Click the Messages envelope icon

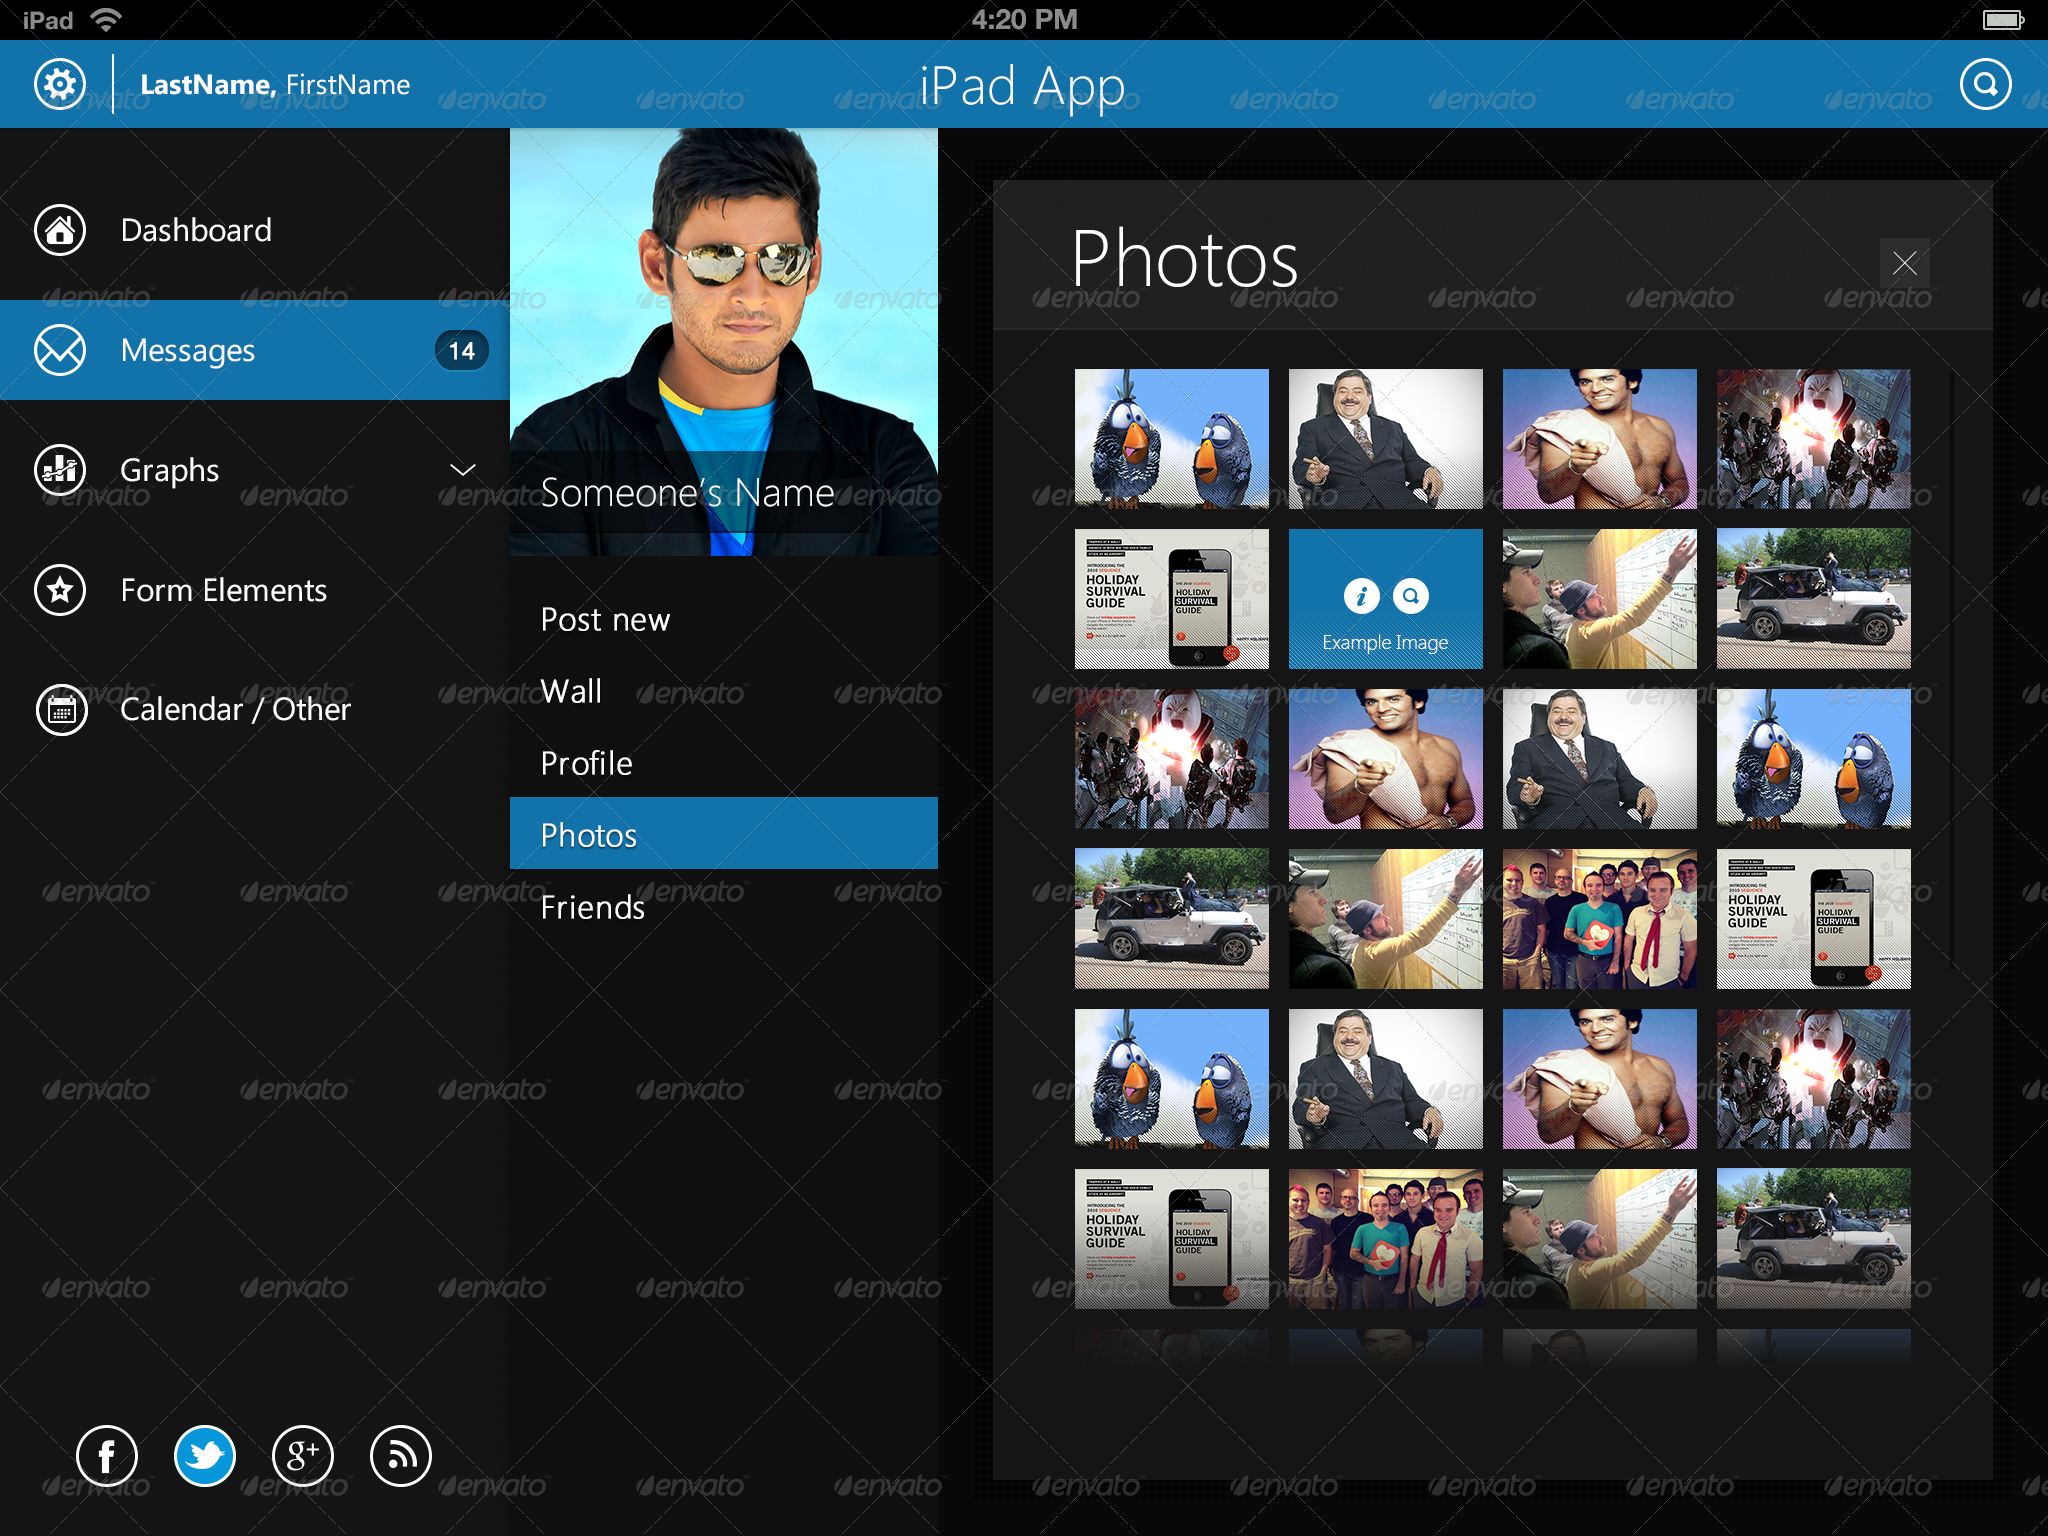pyautogui.click(x=60, y=350)
